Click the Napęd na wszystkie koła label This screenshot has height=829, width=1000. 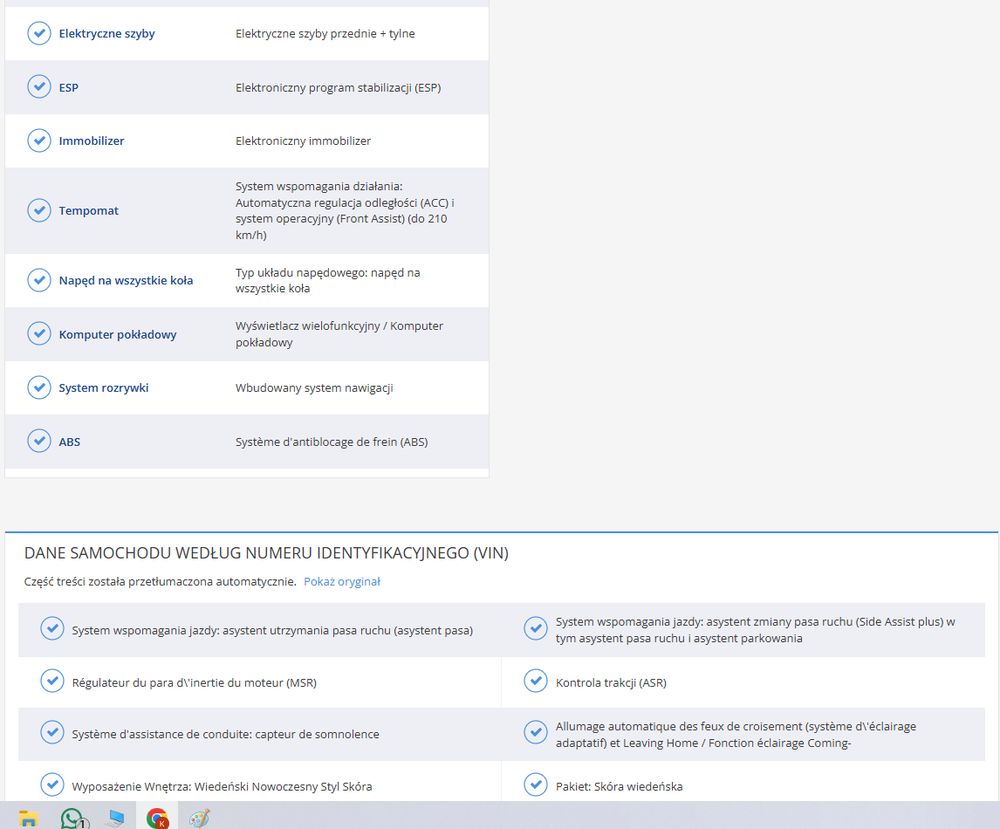pos(126,281)
